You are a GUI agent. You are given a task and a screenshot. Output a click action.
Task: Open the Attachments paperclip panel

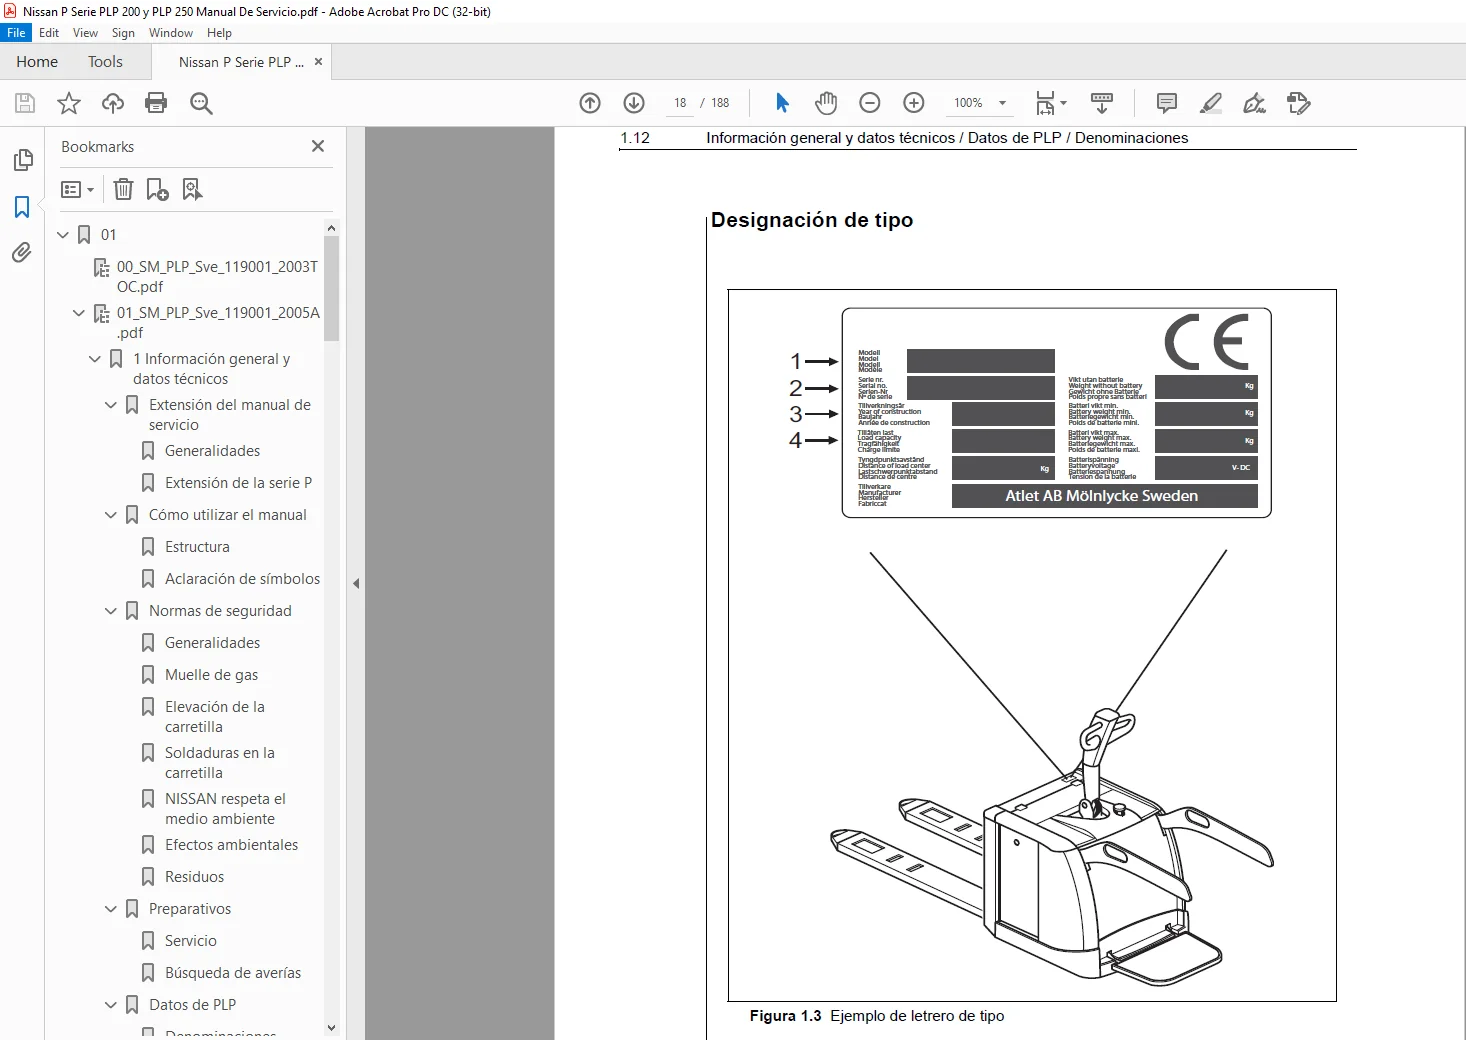click(22, 253)
